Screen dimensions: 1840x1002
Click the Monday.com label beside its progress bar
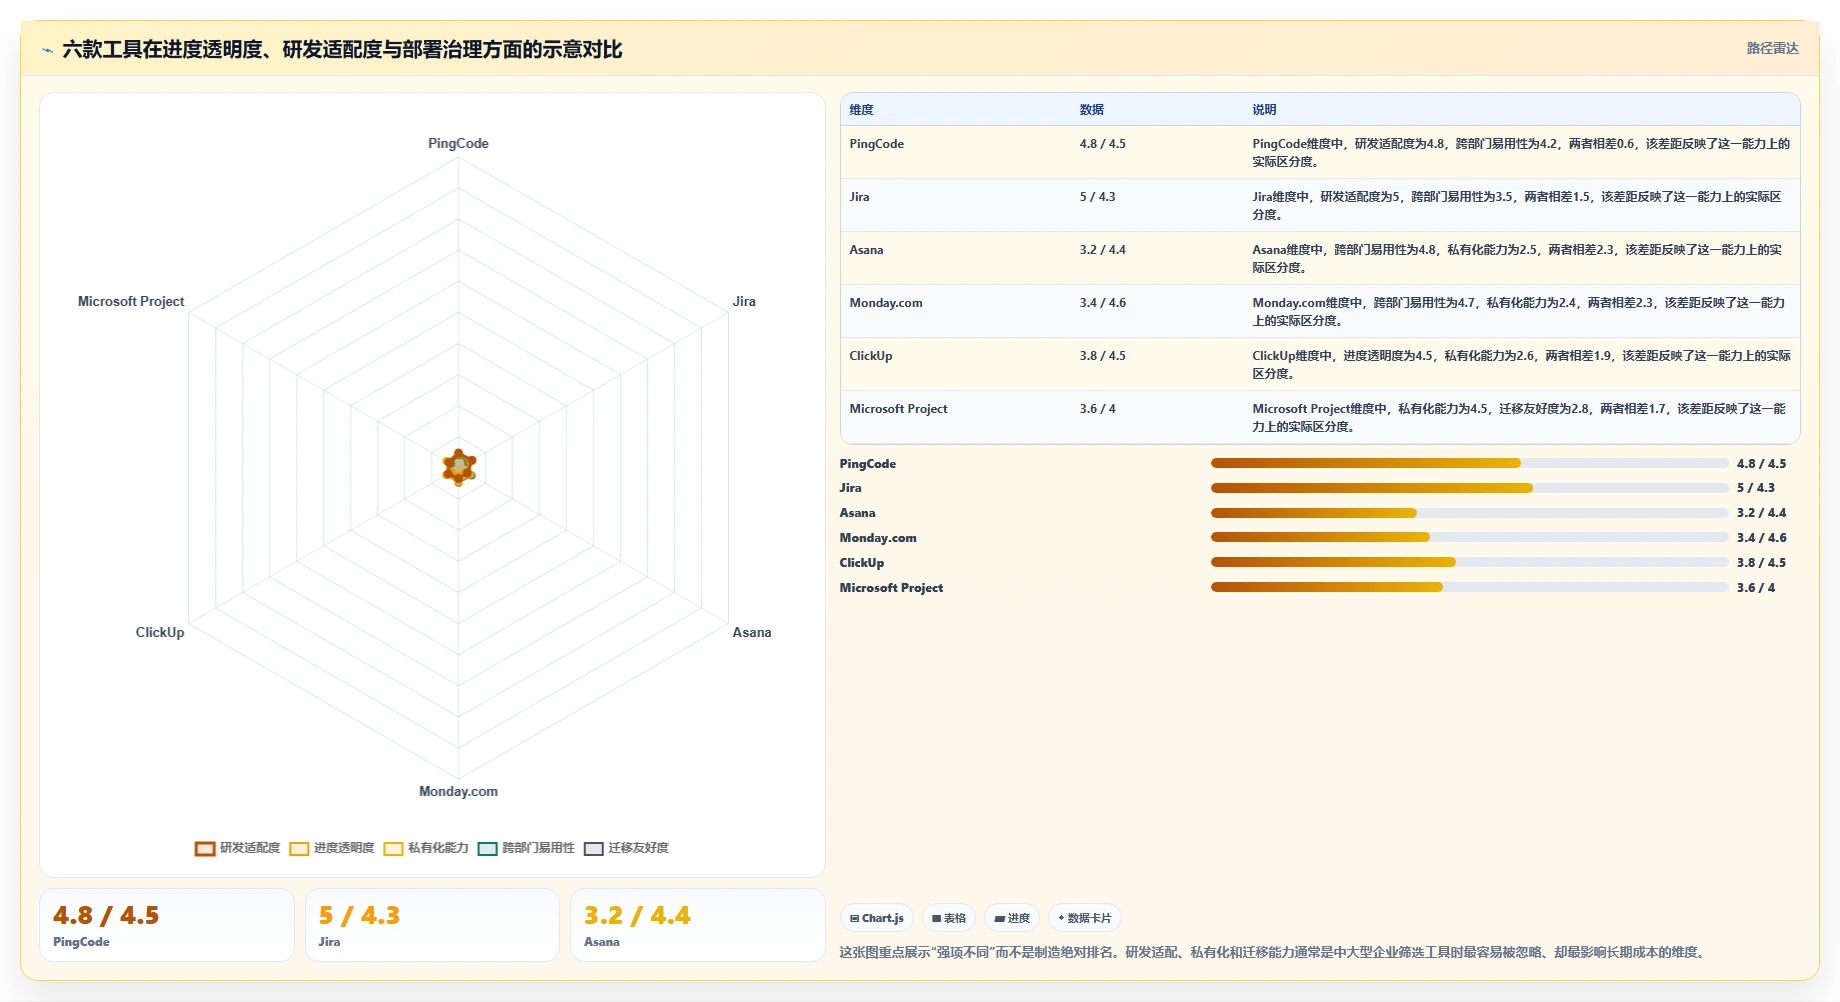click(877, 538)
